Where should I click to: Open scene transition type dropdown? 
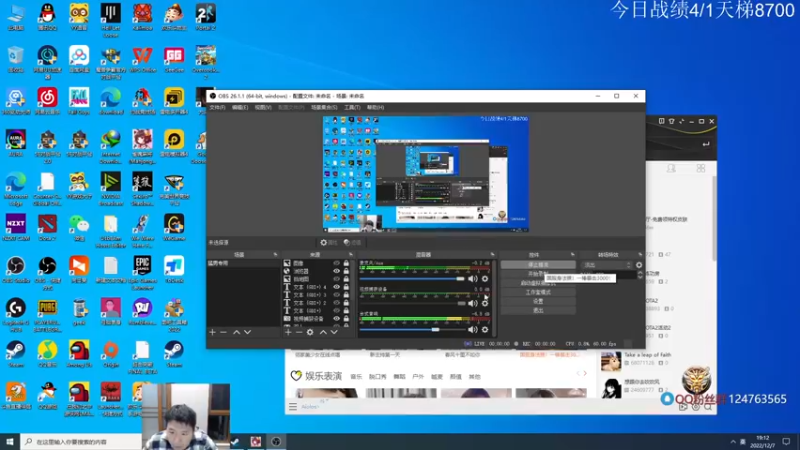tap(607, 265)
